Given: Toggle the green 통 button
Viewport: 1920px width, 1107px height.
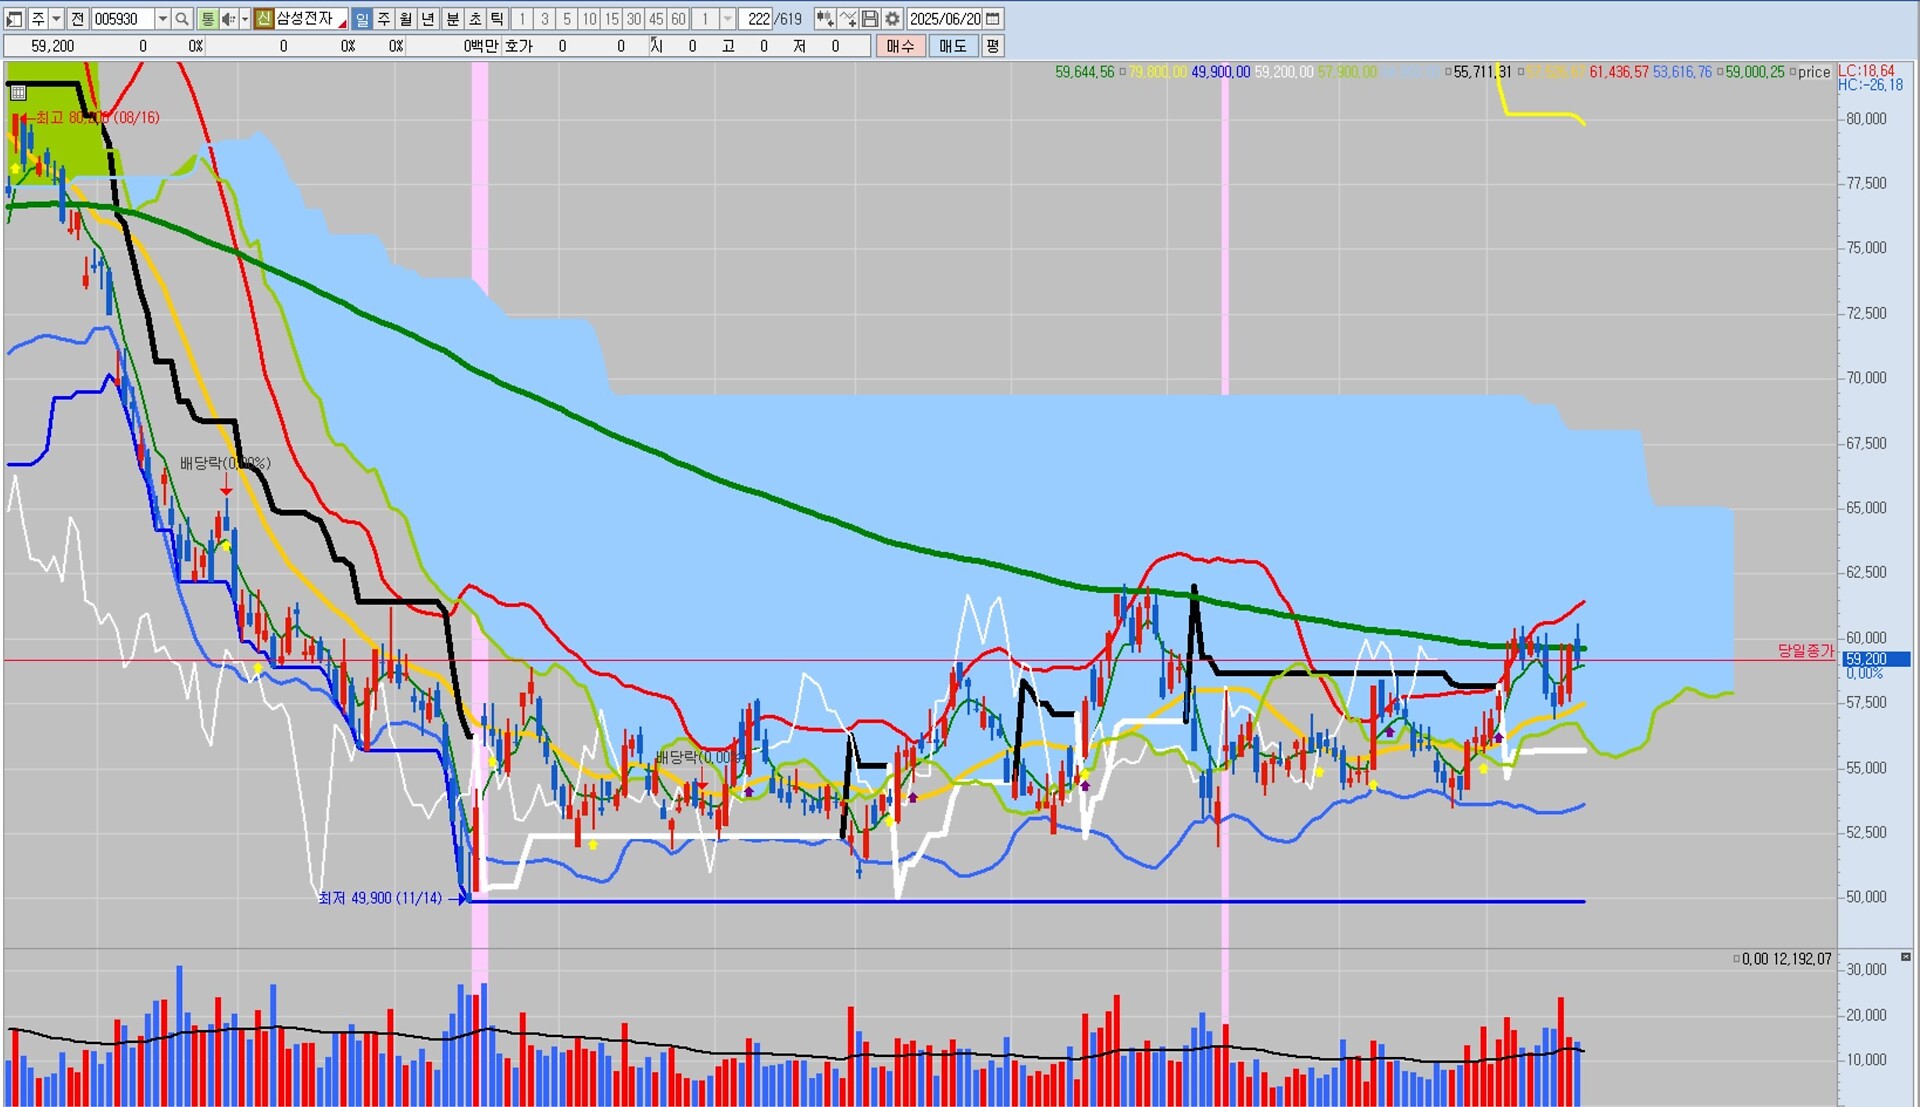Looking at the screenshot, I should [207, 19].
